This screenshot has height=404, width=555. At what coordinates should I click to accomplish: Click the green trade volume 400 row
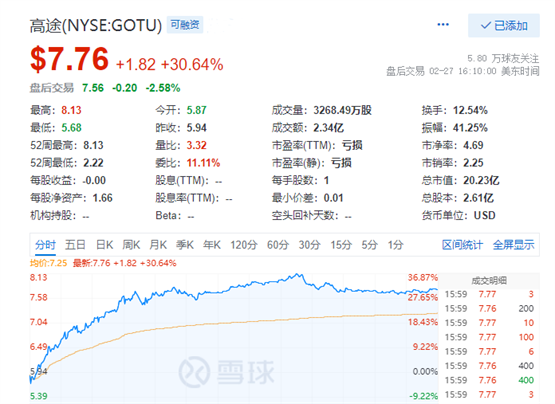coord(489,380)
